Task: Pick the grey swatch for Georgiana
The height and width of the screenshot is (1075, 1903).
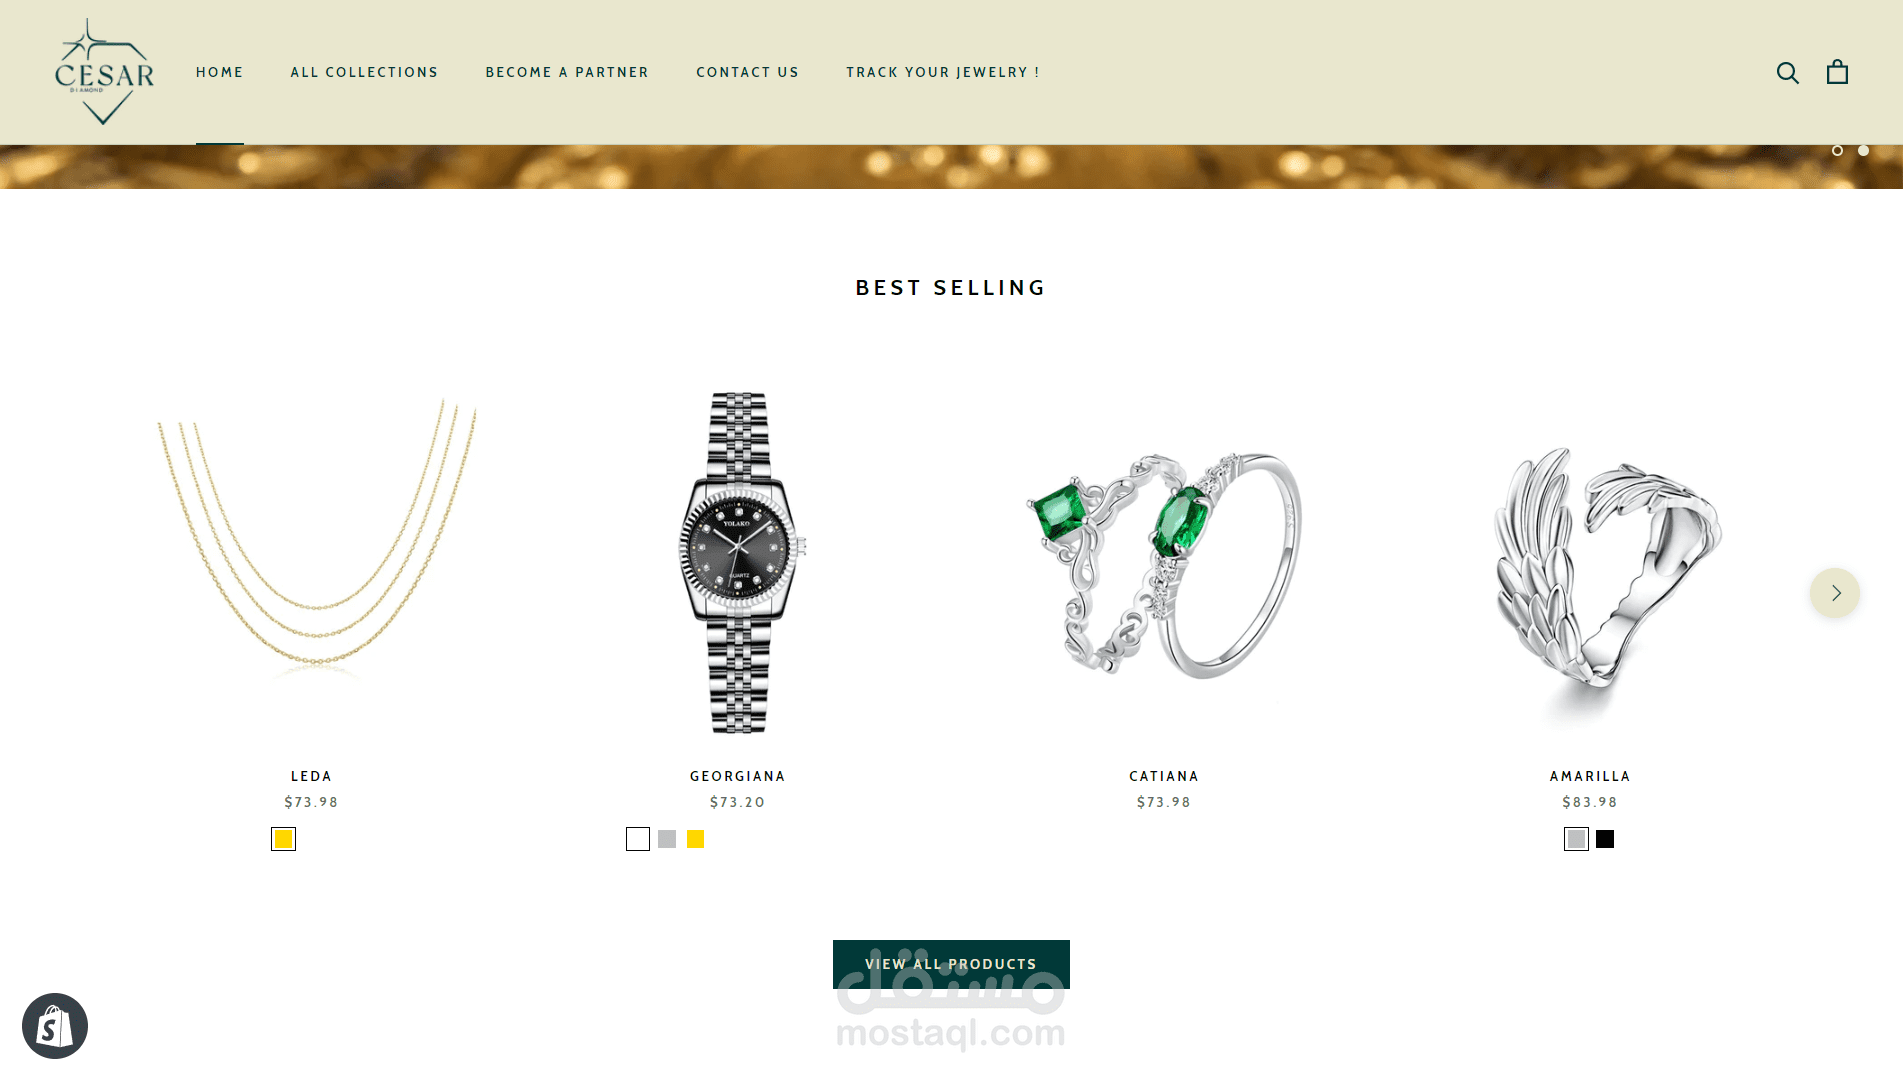Action: click(667, 839)
